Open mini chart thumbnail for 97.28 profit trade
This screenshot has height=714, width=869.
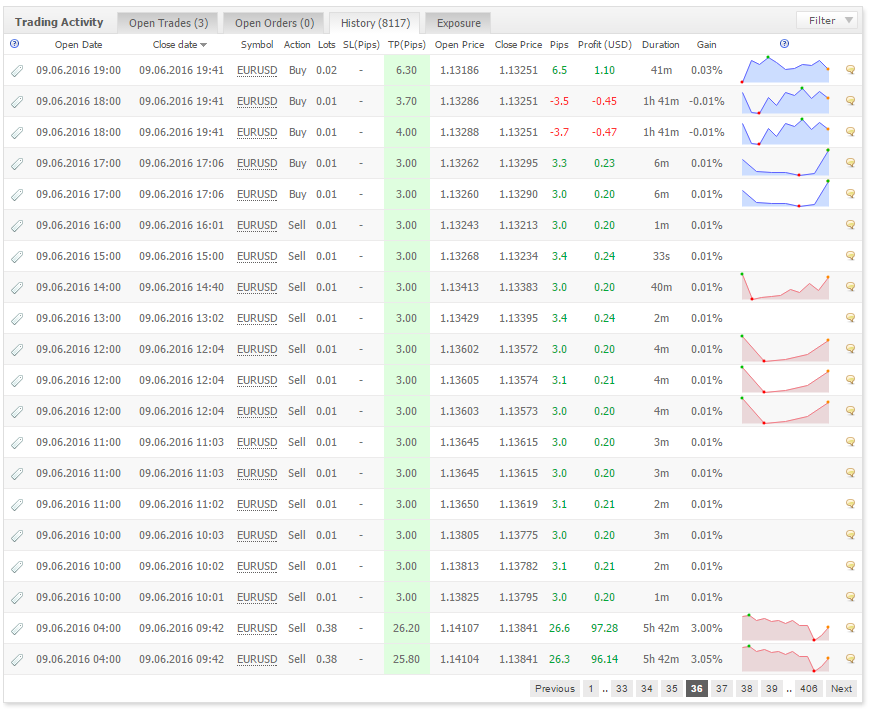click(x=785, y=628)
